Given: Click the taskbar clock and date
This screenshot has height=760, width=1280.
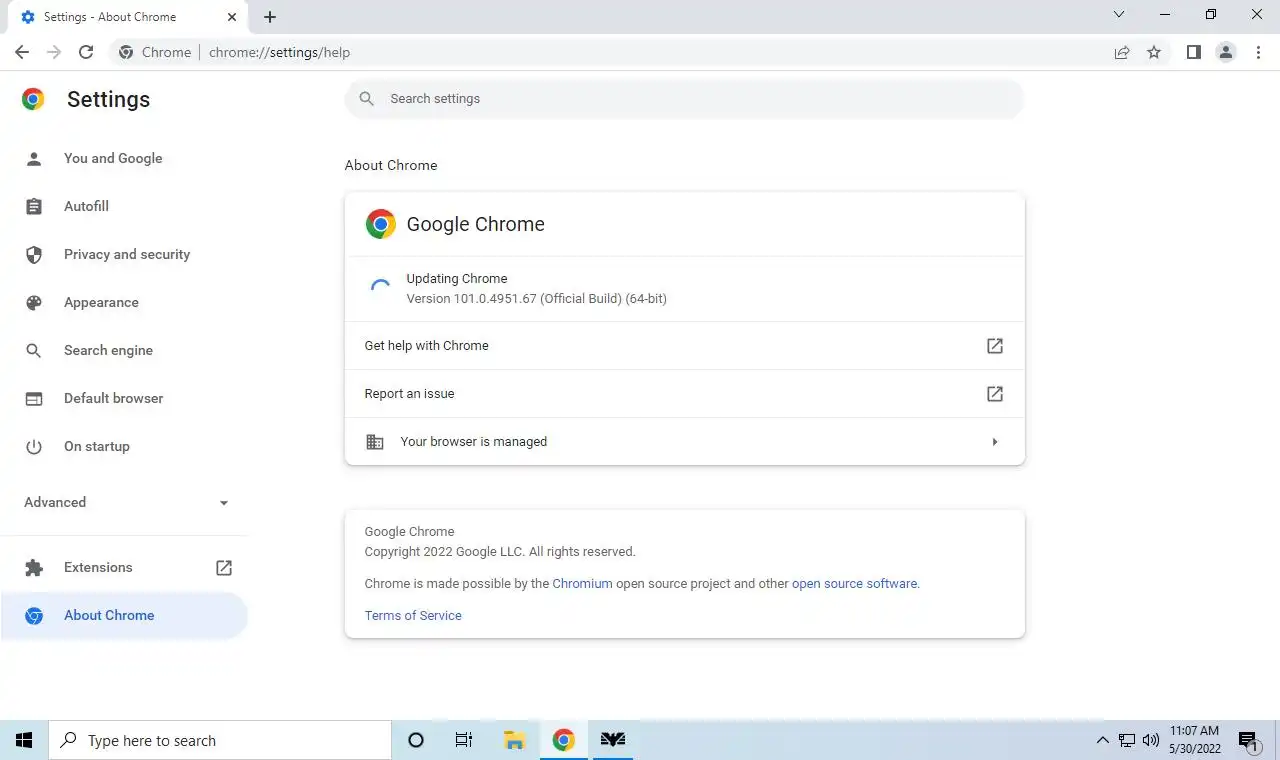Looking at the screenshot, I should click(x=1195, y=740).
